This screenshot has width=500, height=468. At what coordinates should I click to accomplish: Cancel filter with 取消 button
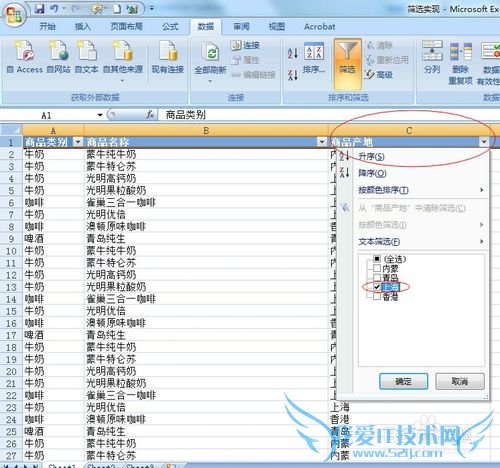460,381
